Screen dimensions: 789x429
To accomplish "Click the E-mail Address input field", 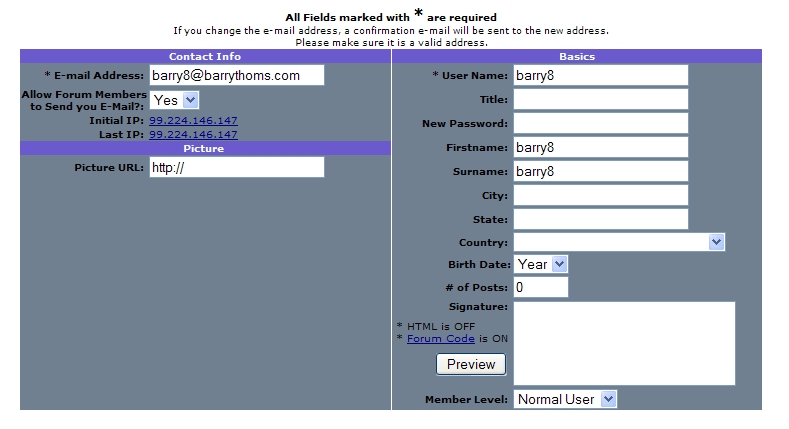I will (x=237, y=75).
